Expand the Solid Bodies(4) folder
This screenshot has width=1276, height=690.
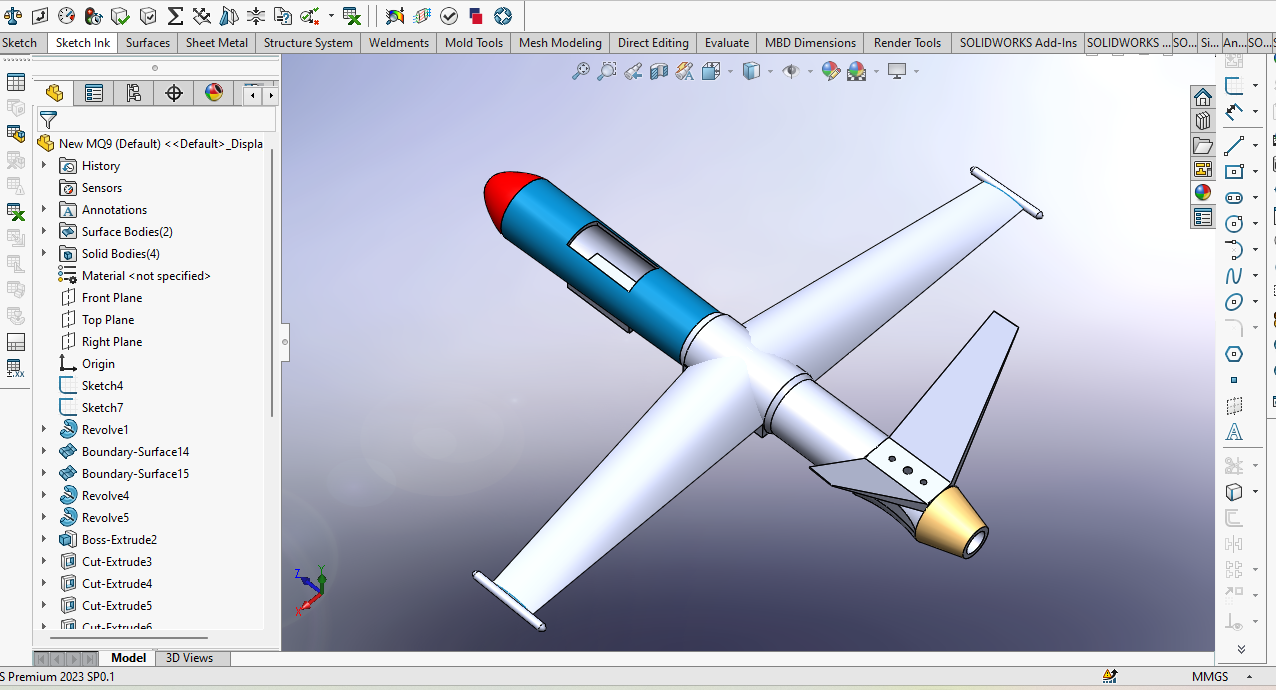[44, 254]
